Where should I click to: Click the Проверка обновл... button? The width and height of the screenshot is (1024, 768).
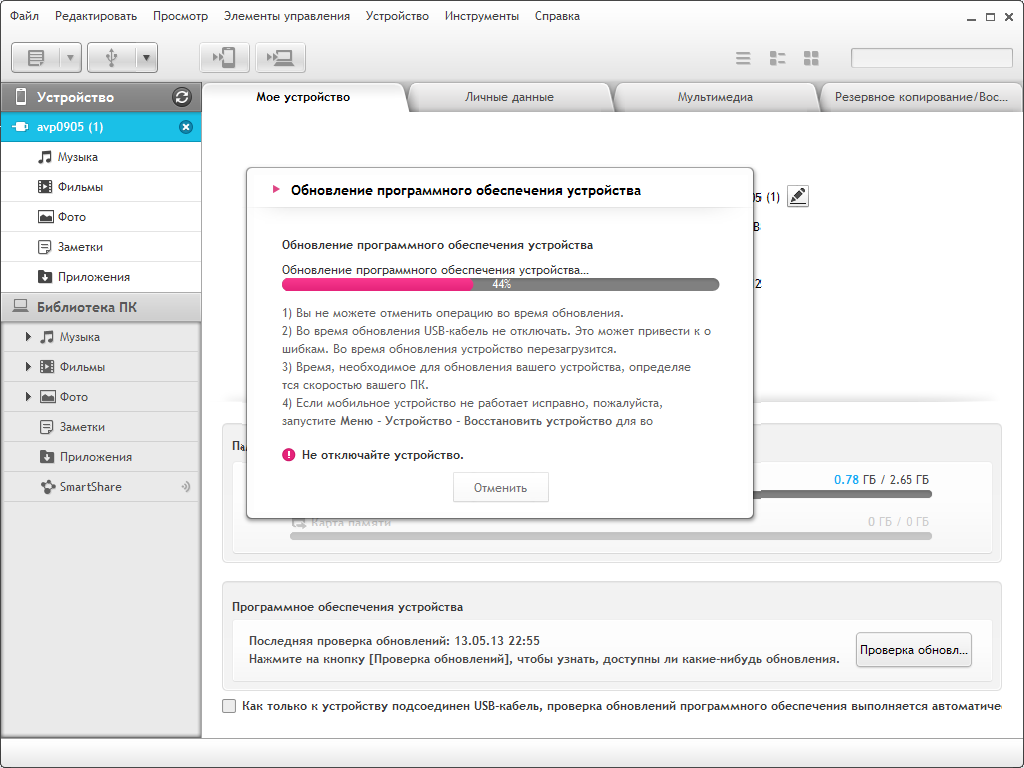pyautogui.click(x=914, y=650)
